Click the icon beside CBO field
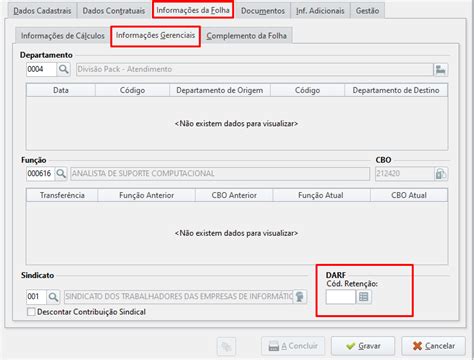The height and width of the screenshot is (360, 474). (x=441, y=174)
